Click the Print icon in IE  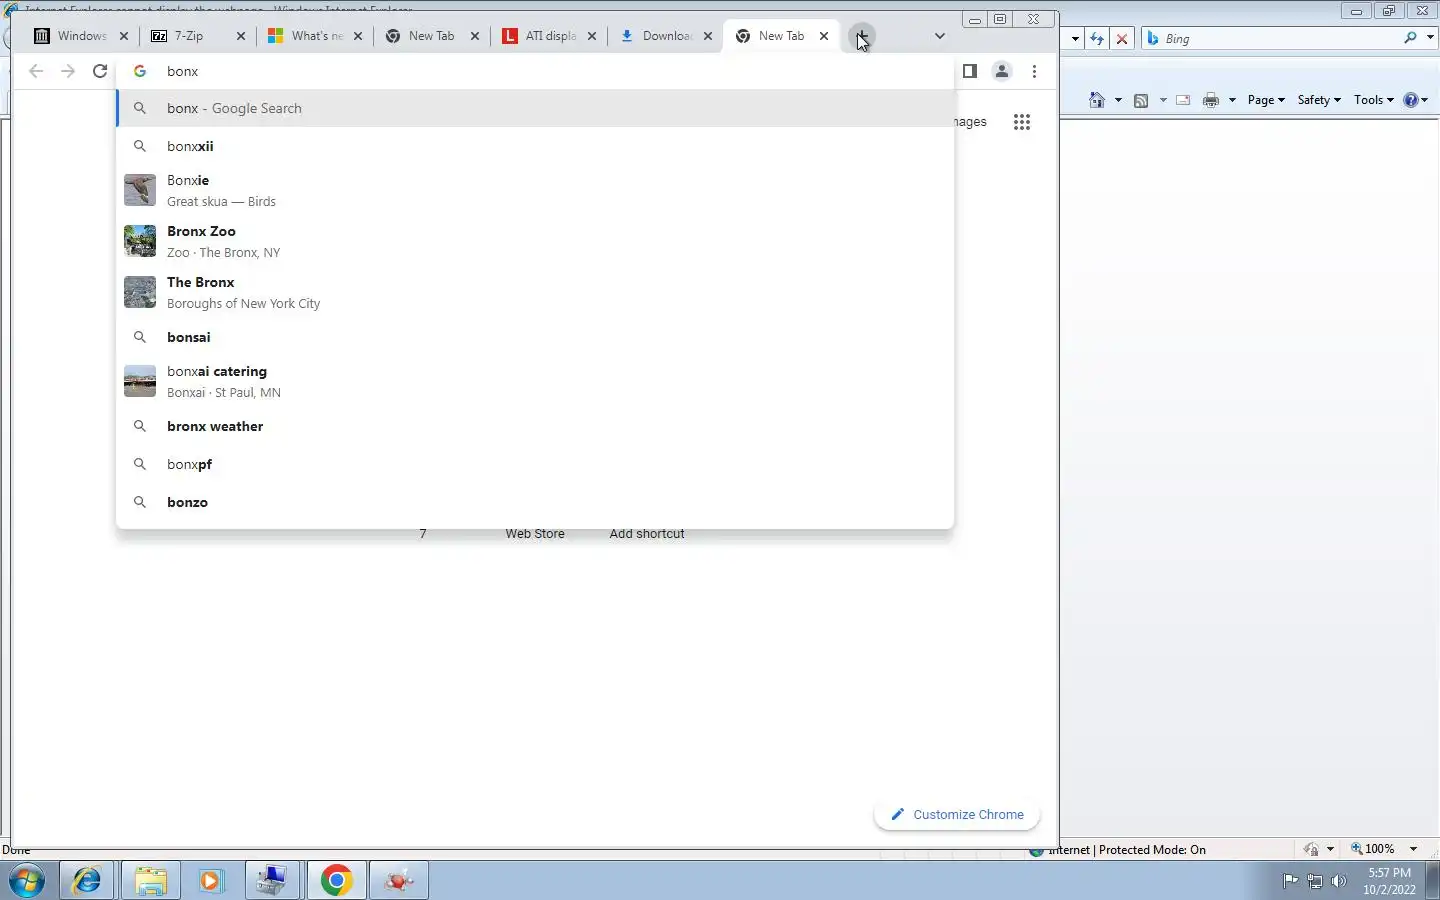point(1211,100)
